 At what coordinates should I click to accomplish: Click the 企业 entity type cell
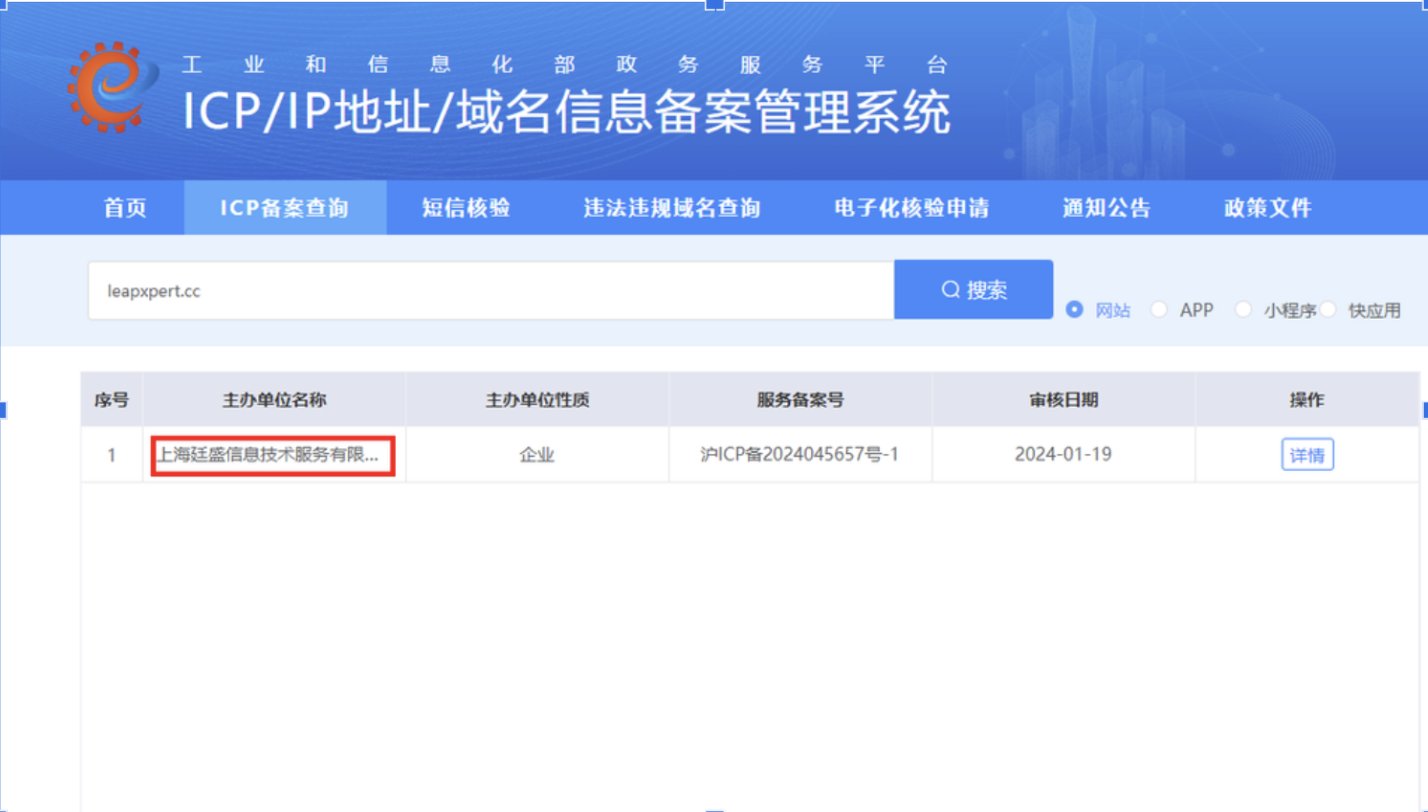coord(537,455)
